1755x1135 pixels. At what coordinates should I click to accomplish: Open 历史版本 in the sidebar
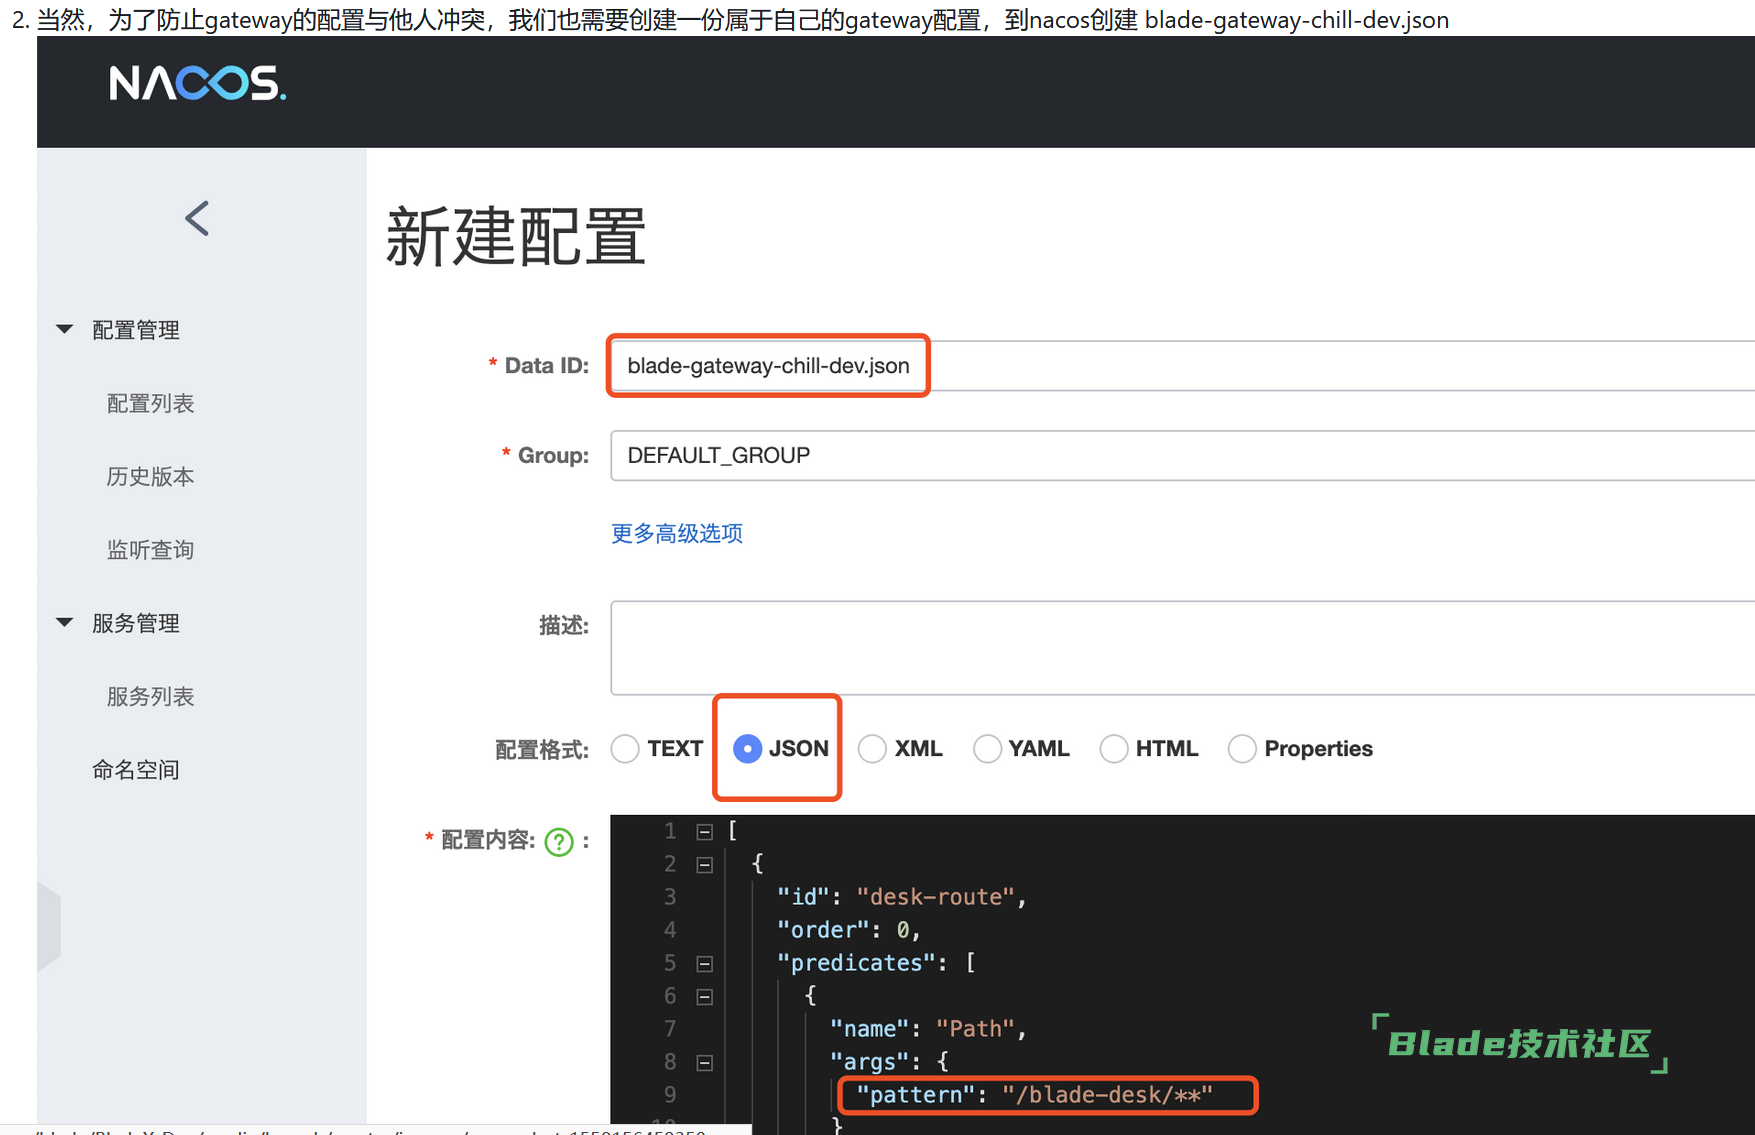coord(150,476)
